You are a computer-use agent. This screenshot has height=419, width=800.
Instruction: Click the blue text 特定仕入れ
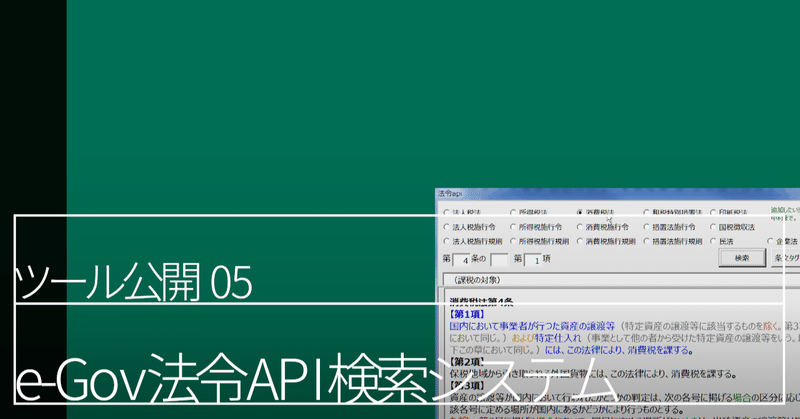(558, 338)
